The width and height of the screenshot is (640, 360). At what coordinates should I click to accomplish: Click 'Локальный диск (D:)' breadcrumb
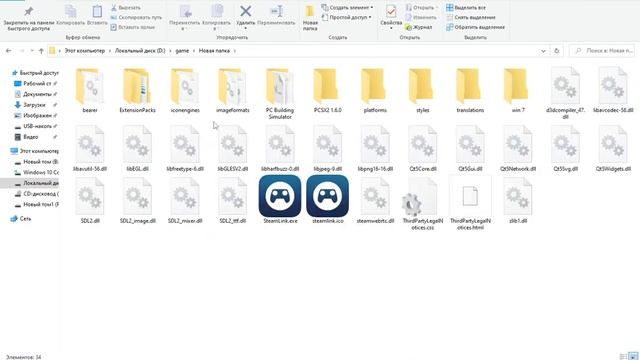140,51
